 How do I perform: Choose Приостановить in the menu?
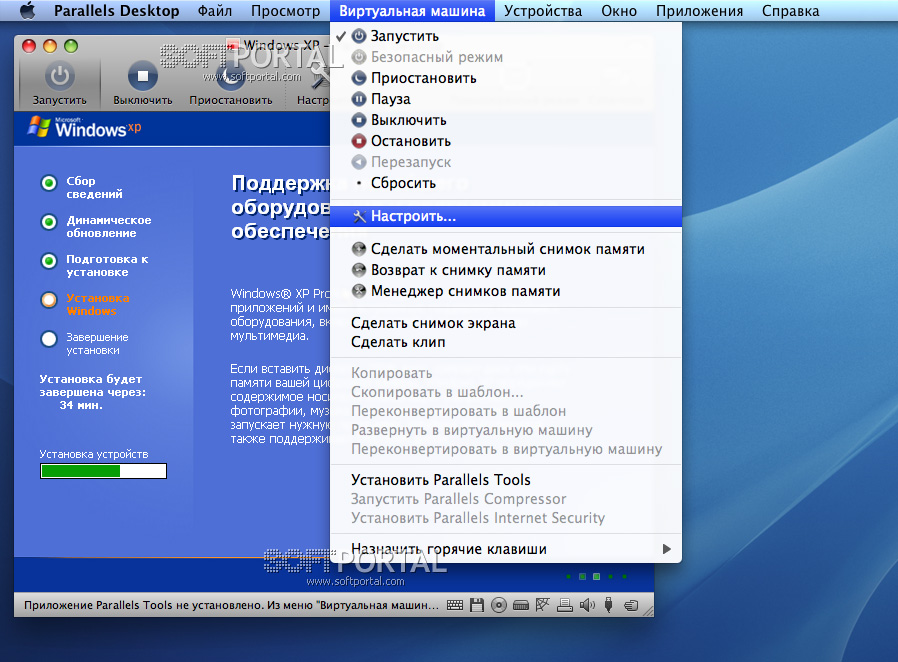506,78
